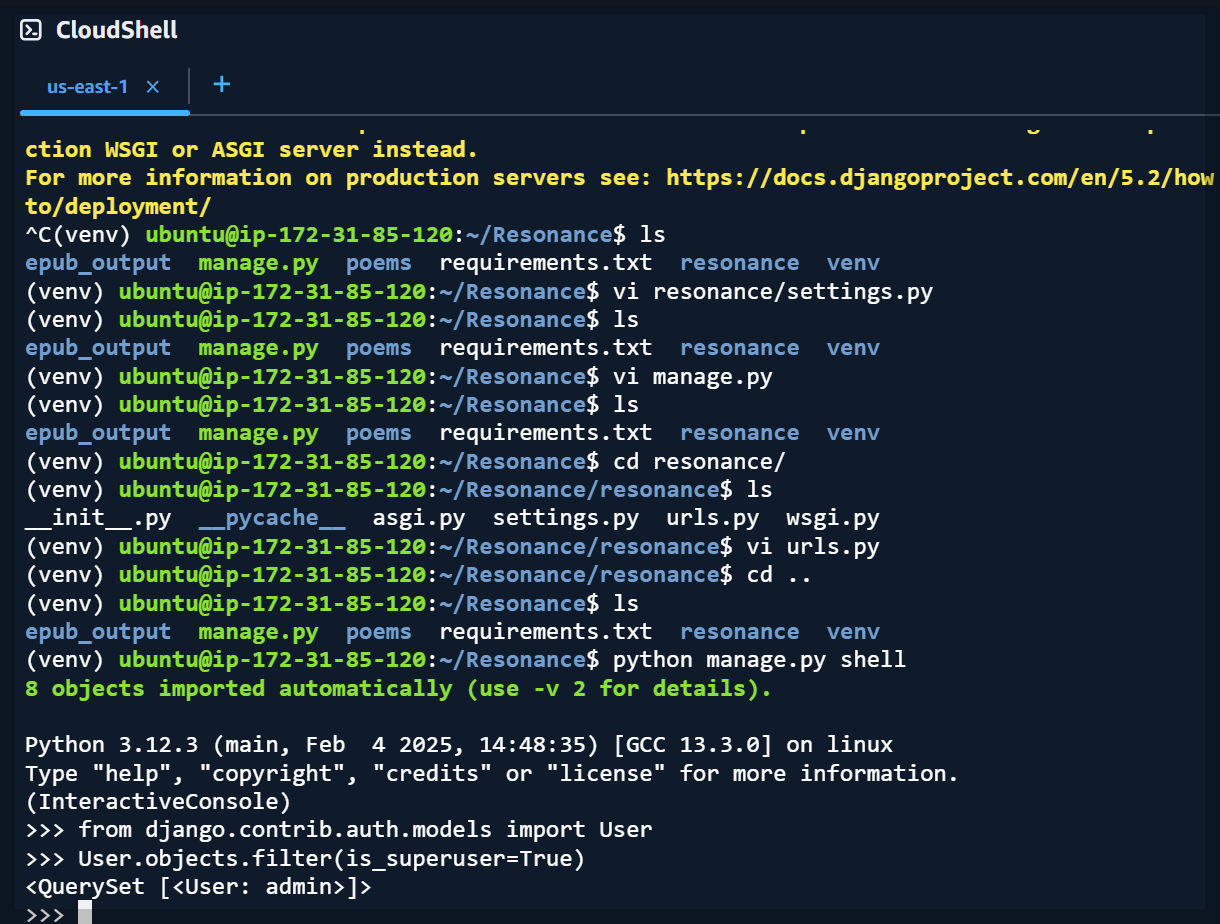The image size is (1220, 924).
Task: Click the CloudShell title text
Action: pyautogui.click(x=117, y=30)
